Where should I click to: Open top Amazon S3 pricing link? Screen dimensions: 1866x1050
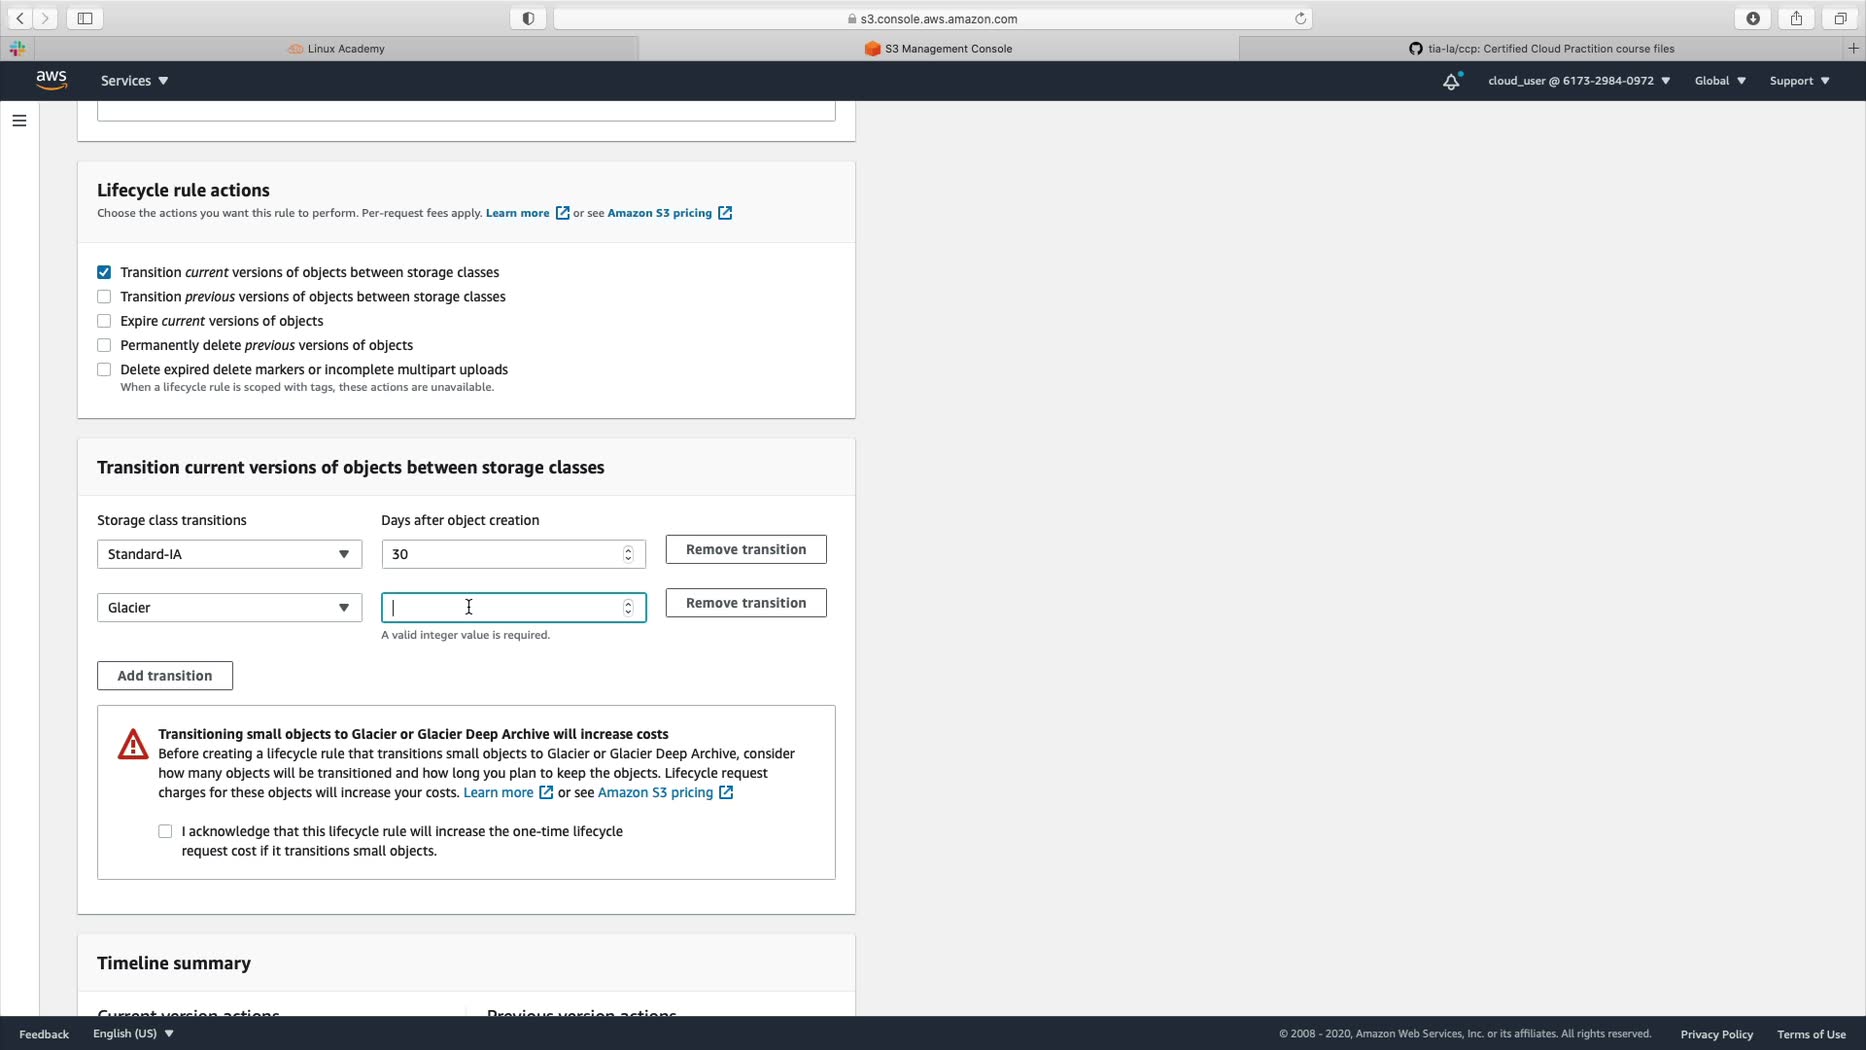pyautogui.click(x=659, y=213)
